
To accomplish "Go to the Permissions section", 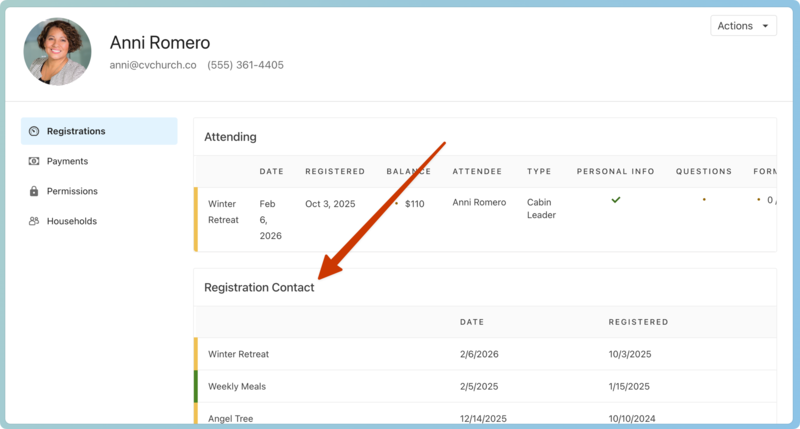I will 72,191.
